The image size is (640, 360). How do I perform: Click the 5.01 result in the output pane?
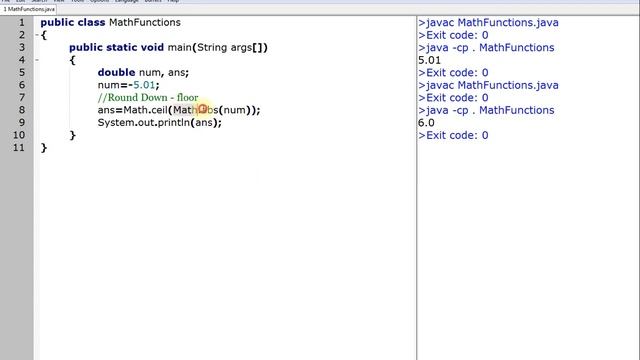pyautogui.click(x=429, y=60)
